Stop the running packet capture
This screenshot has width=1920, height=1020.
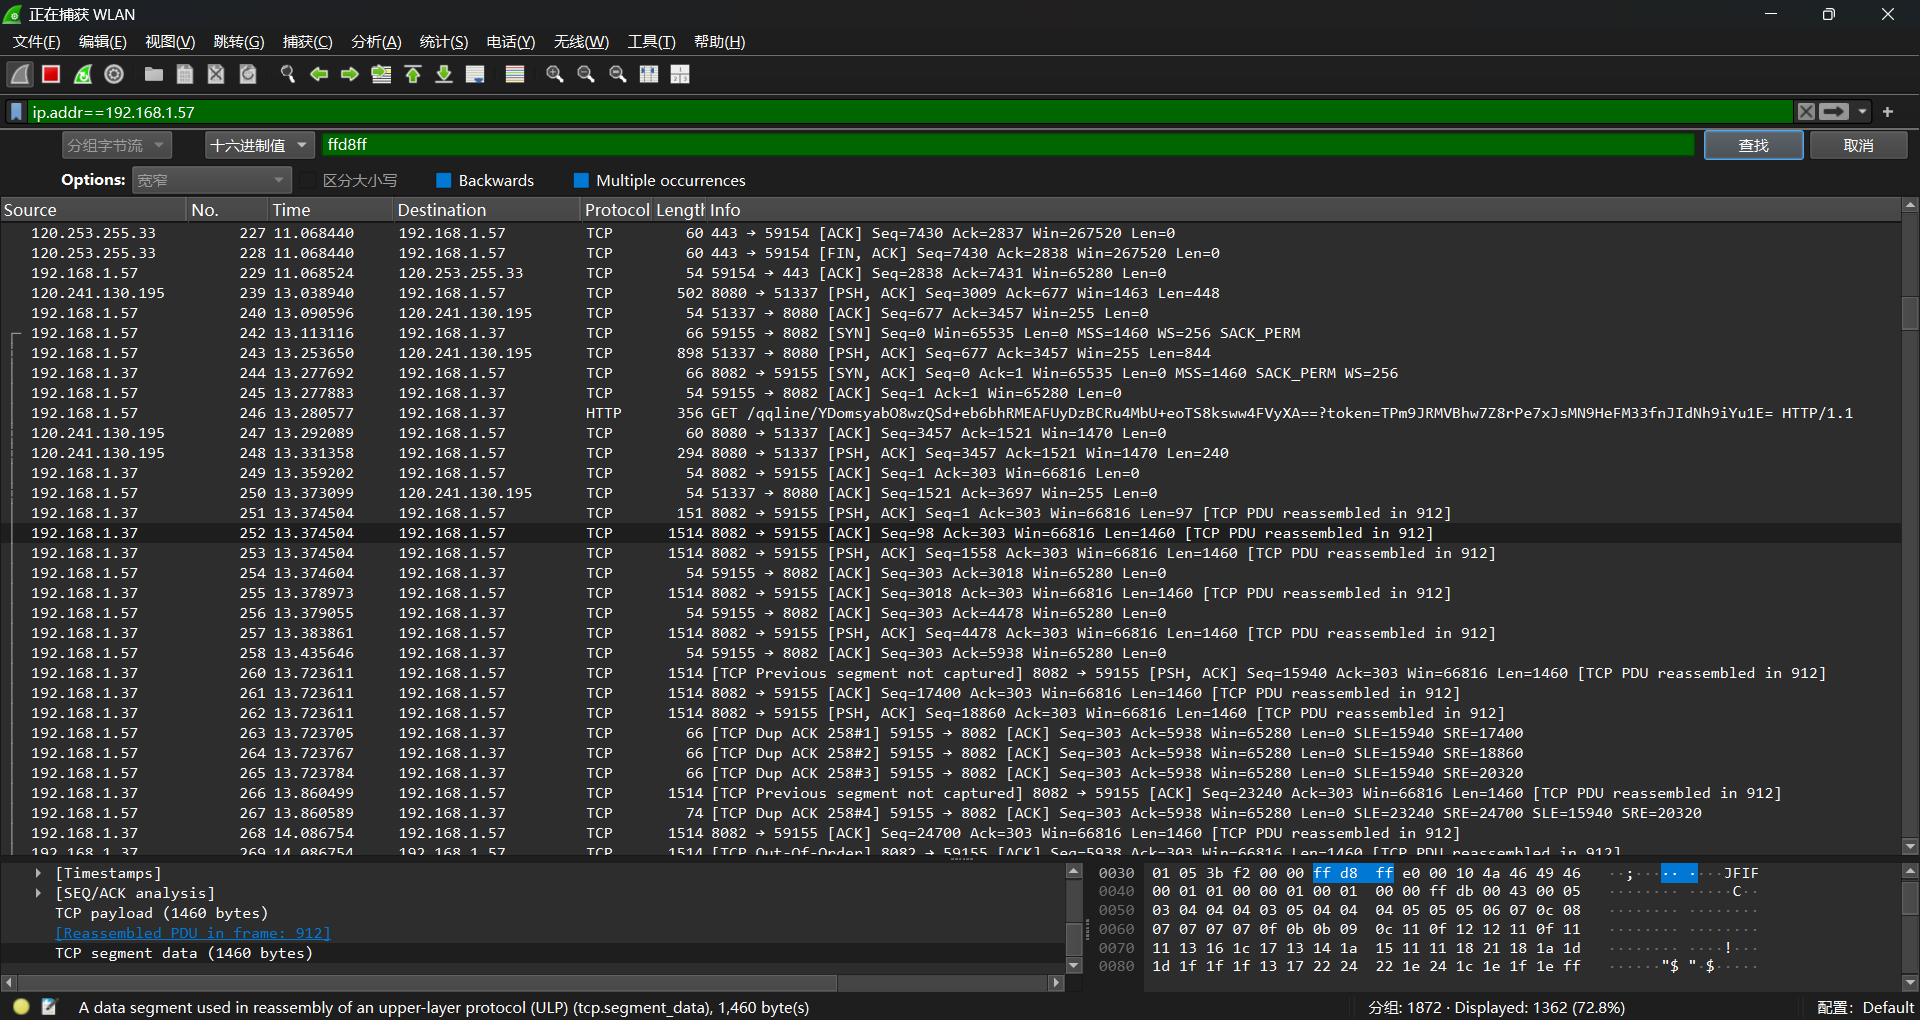pyautogui.click(x=51, y=74)
